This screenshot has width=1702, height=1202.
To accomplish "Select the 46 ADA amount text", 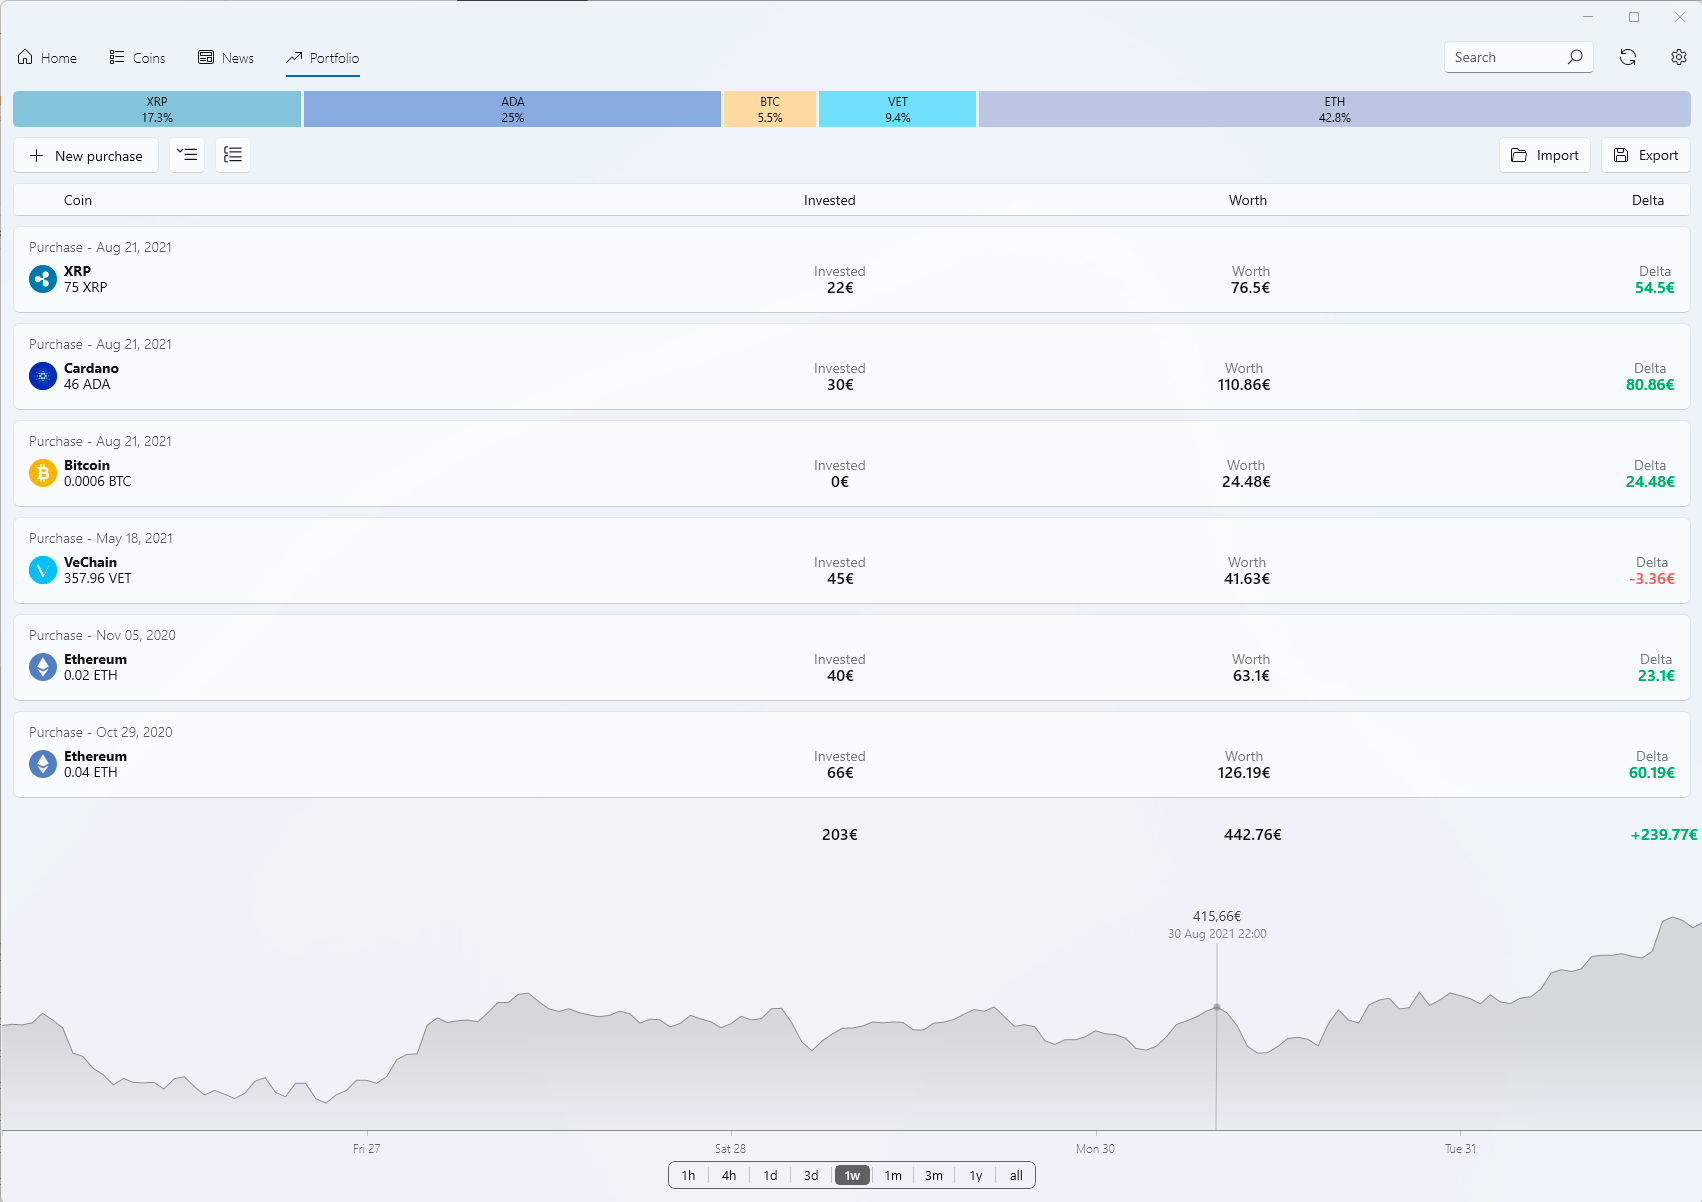I will (x=87, y=384).
